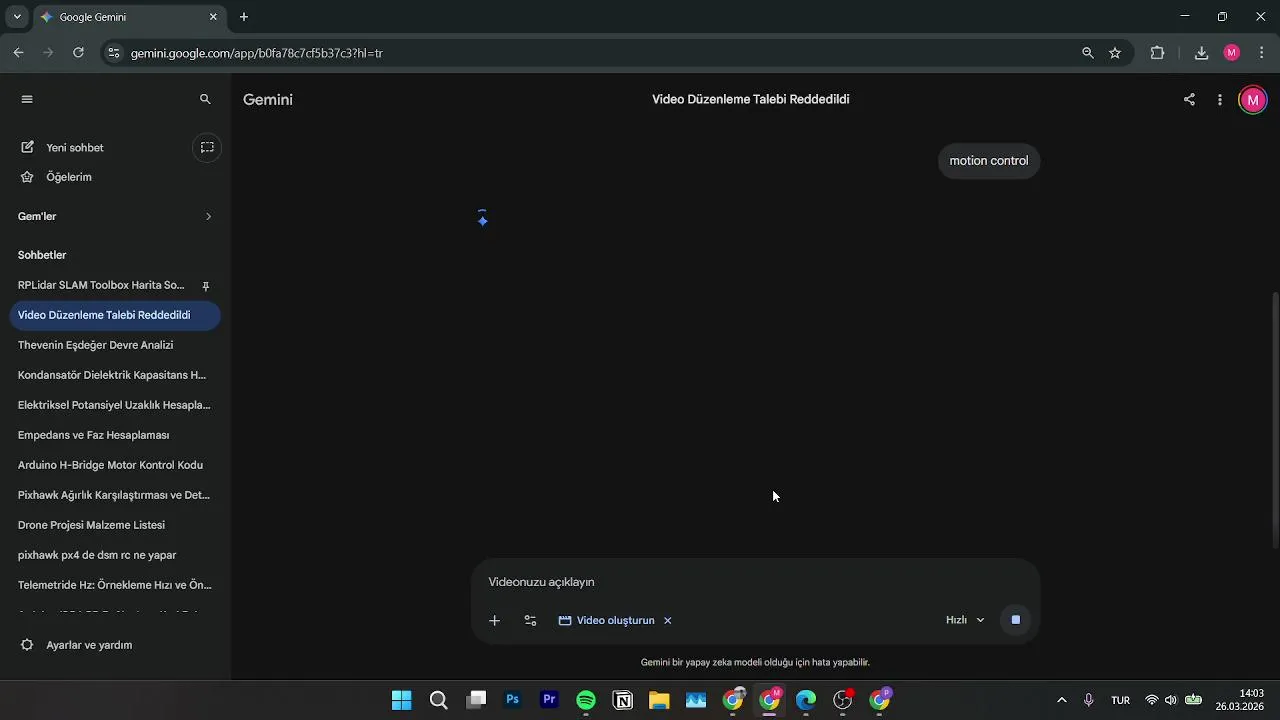Open the Chrome three-dot menu
The image size is (1280, 720).
point(1262,53)
